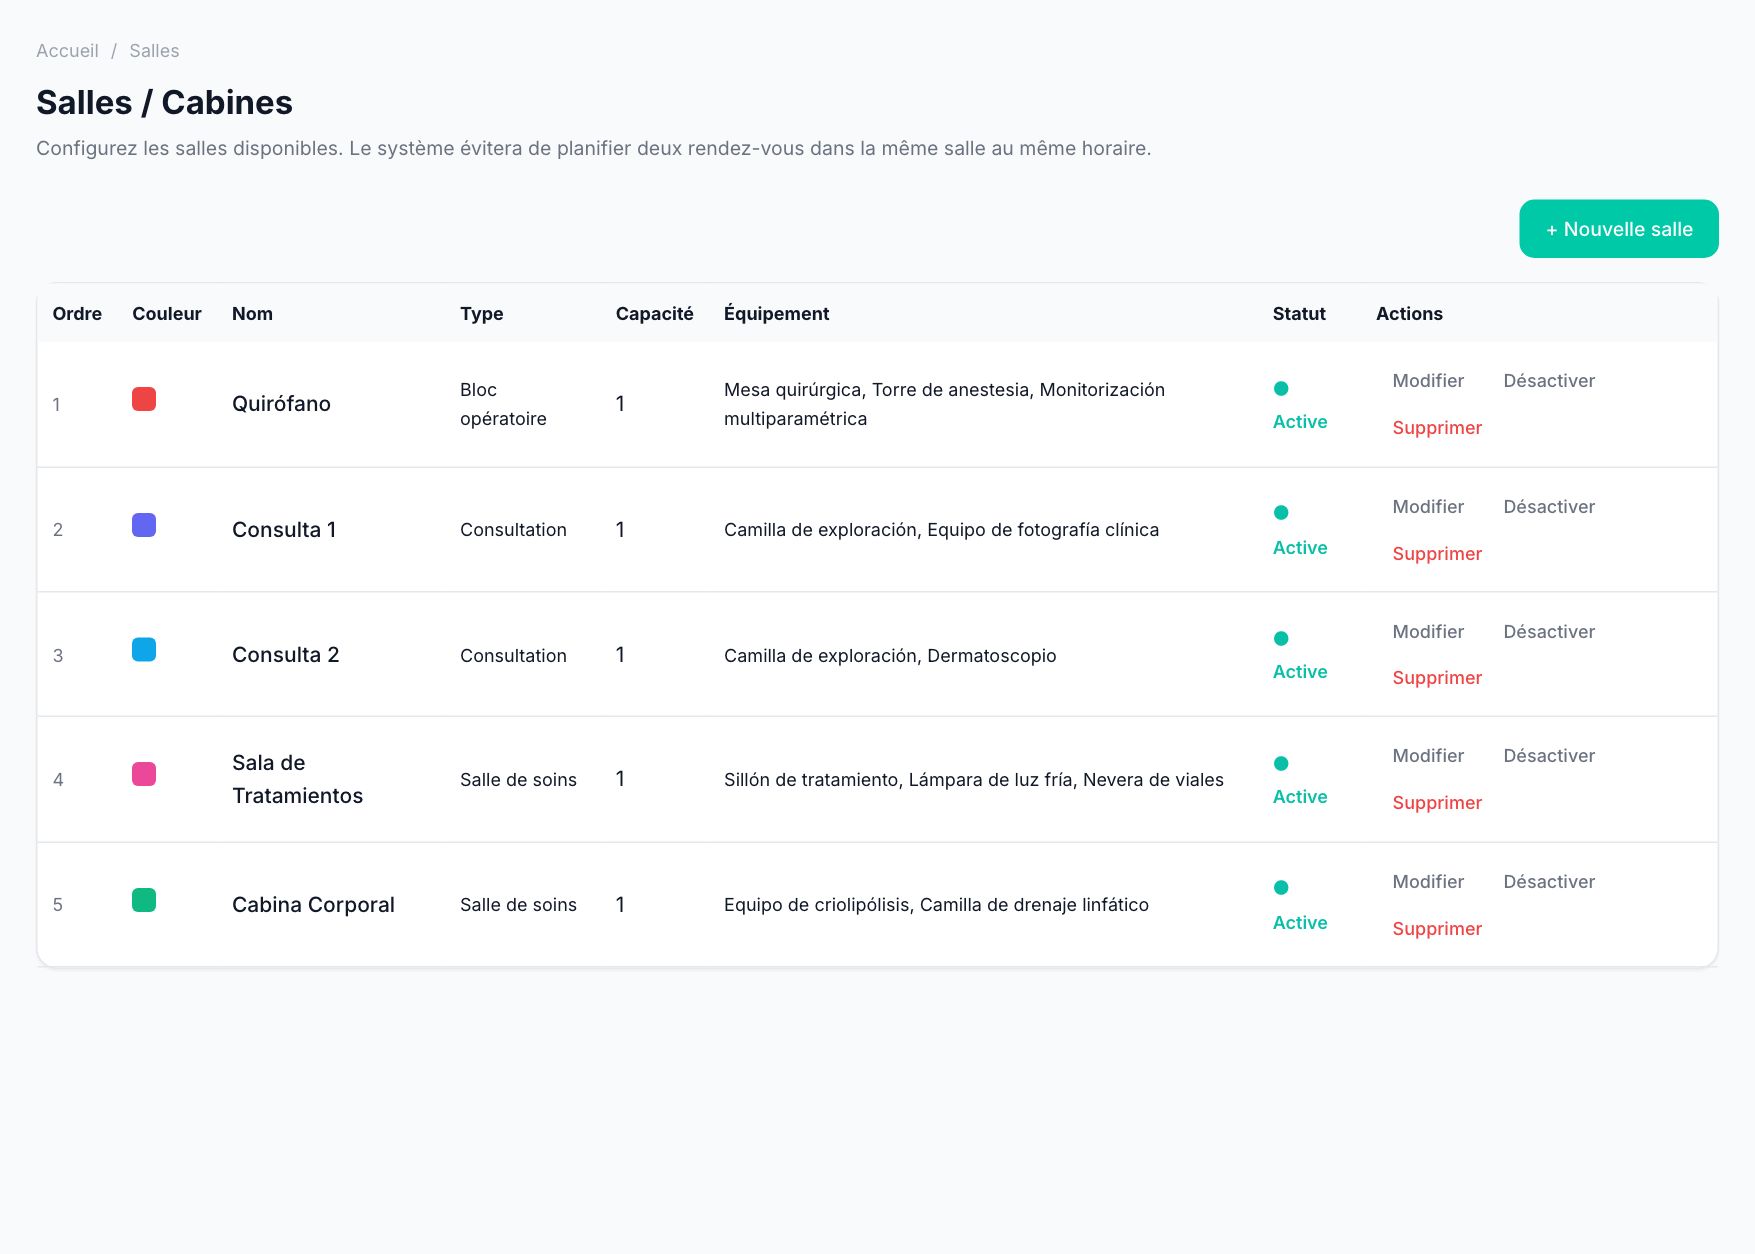The image size is (1755, 1254).
Task: Create a new room with Nouvelle salle
Action: coord(1618,229)
